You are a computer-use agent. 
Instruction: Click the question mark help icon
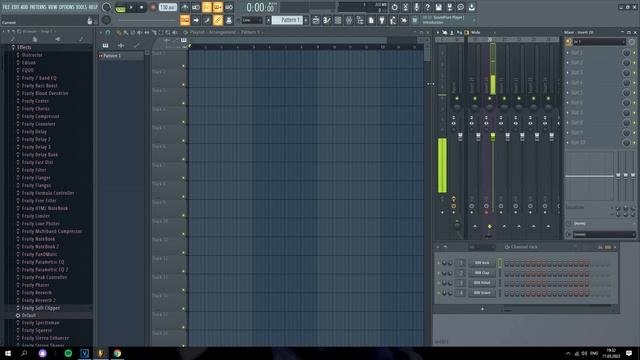(427, 7)
